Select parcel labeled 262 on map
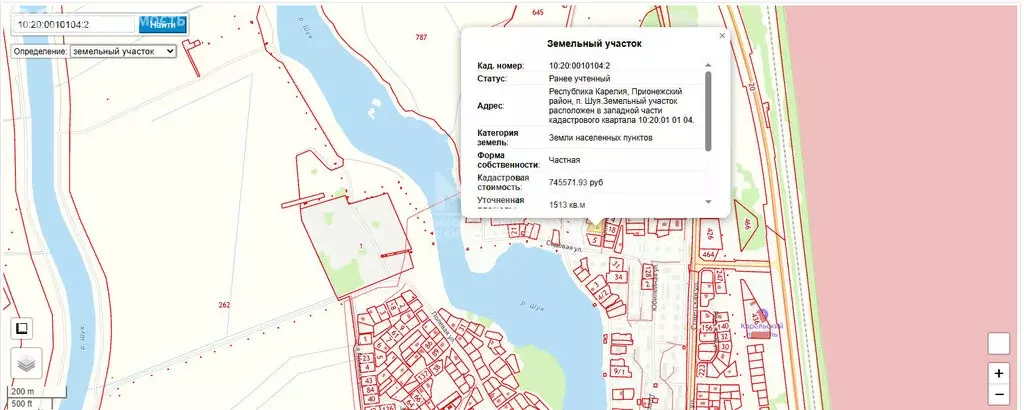Screen dimensions: 1024x410 [x=223, y=305]
